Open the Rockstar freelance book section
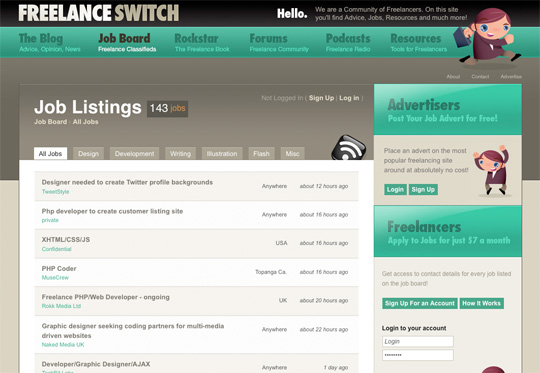Image resolution: width=540 pixels, height=373 pixels. point(202,43)
